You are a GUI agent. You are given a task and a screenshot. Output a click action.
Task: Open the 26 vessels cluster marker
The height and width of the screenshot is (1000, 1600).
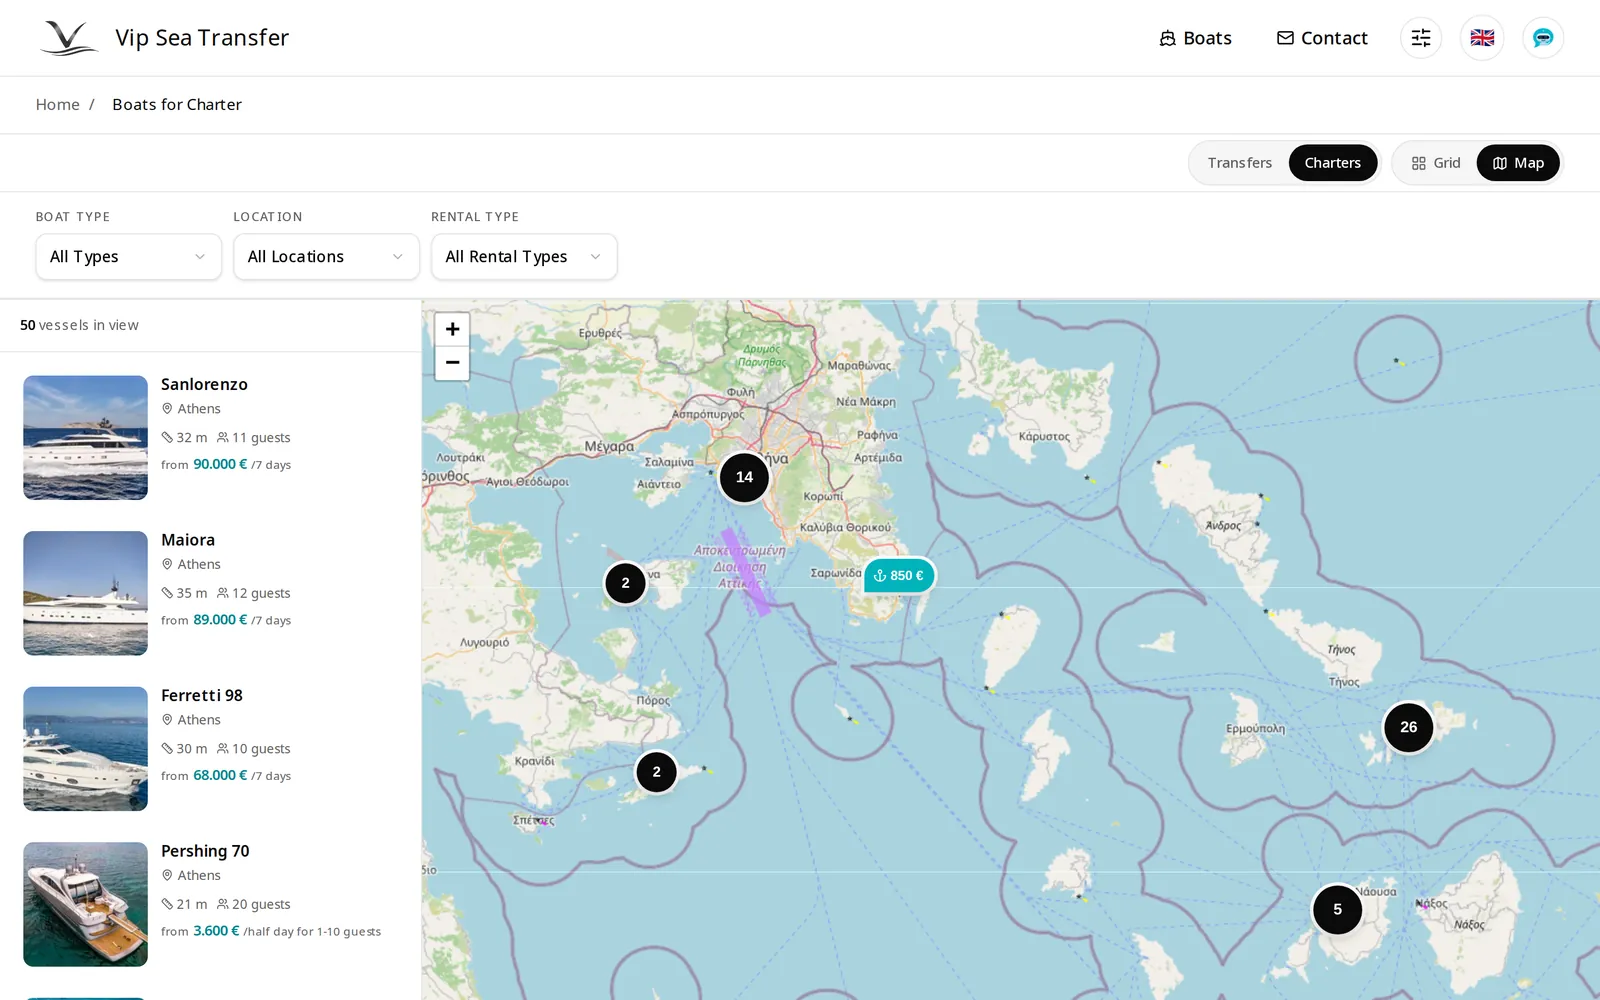1408,727
